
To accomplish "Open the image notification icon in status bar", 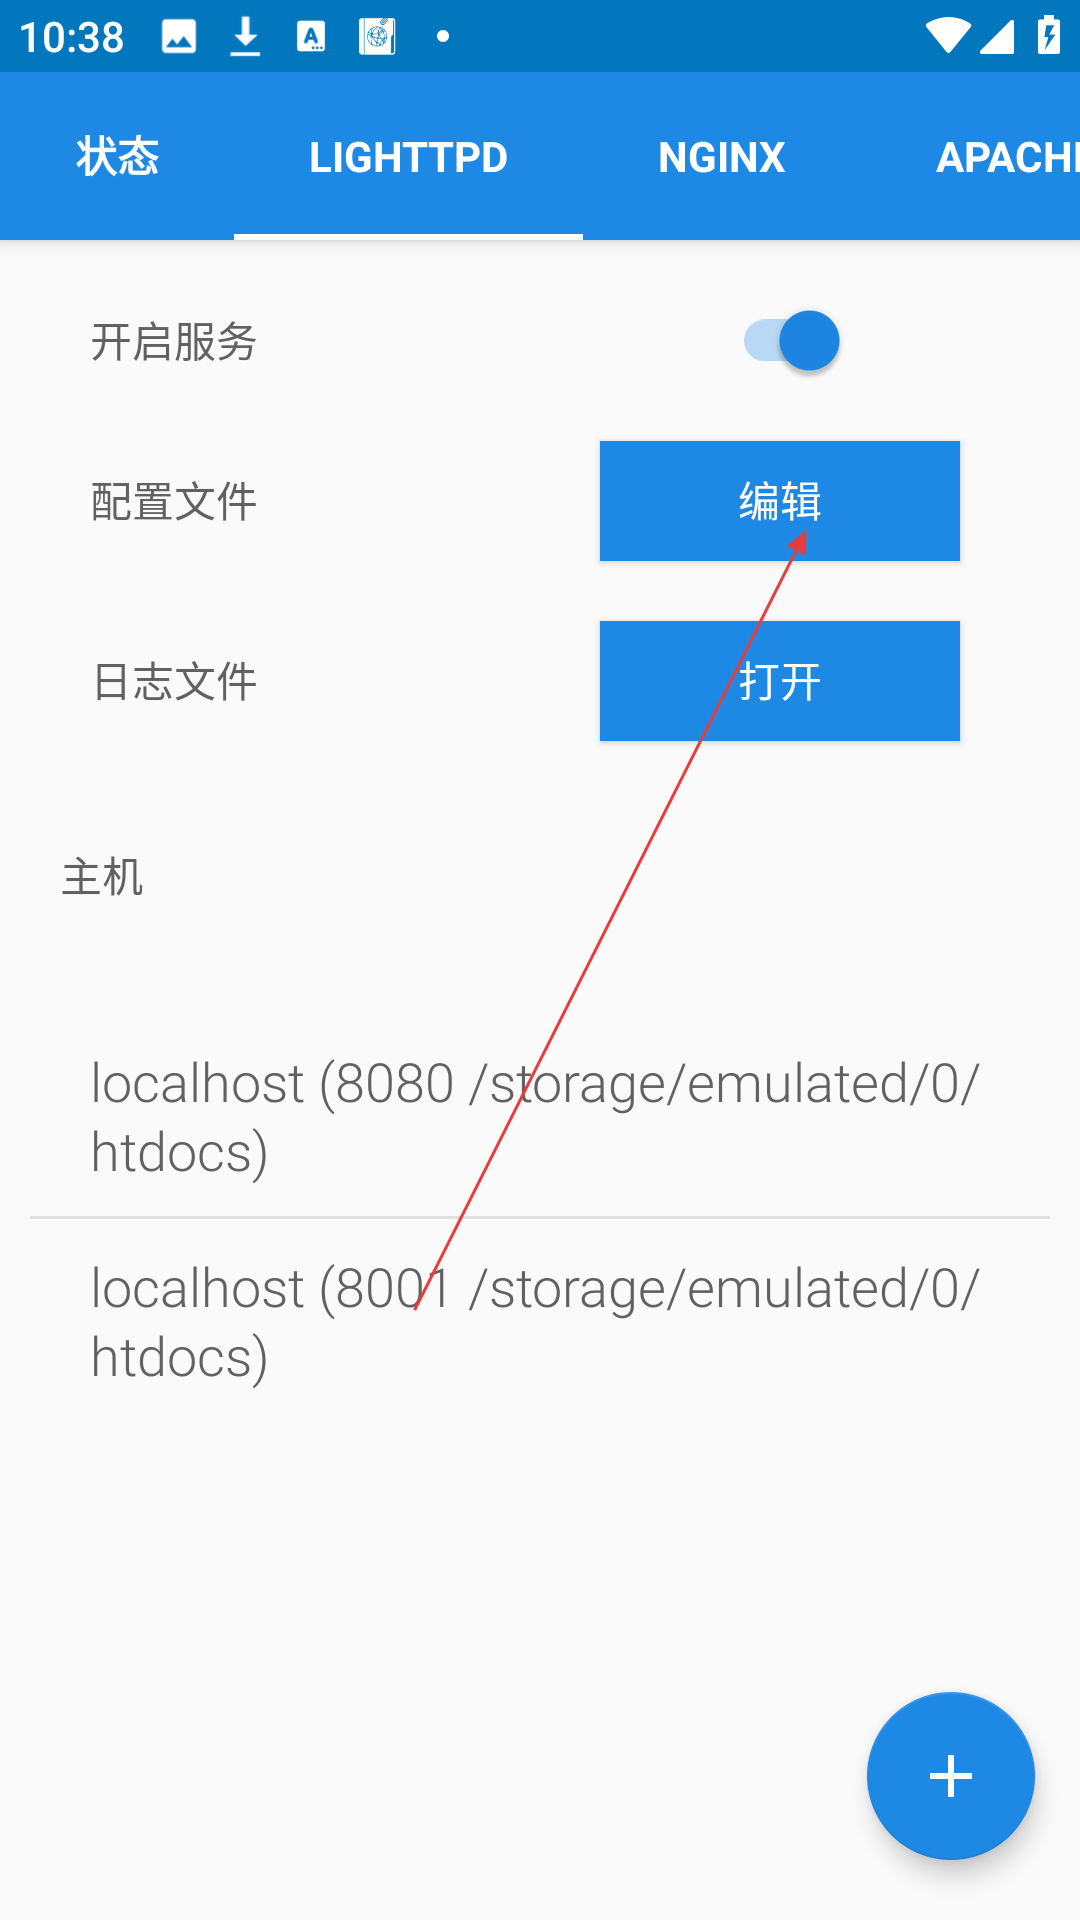I will coord(179,37).
